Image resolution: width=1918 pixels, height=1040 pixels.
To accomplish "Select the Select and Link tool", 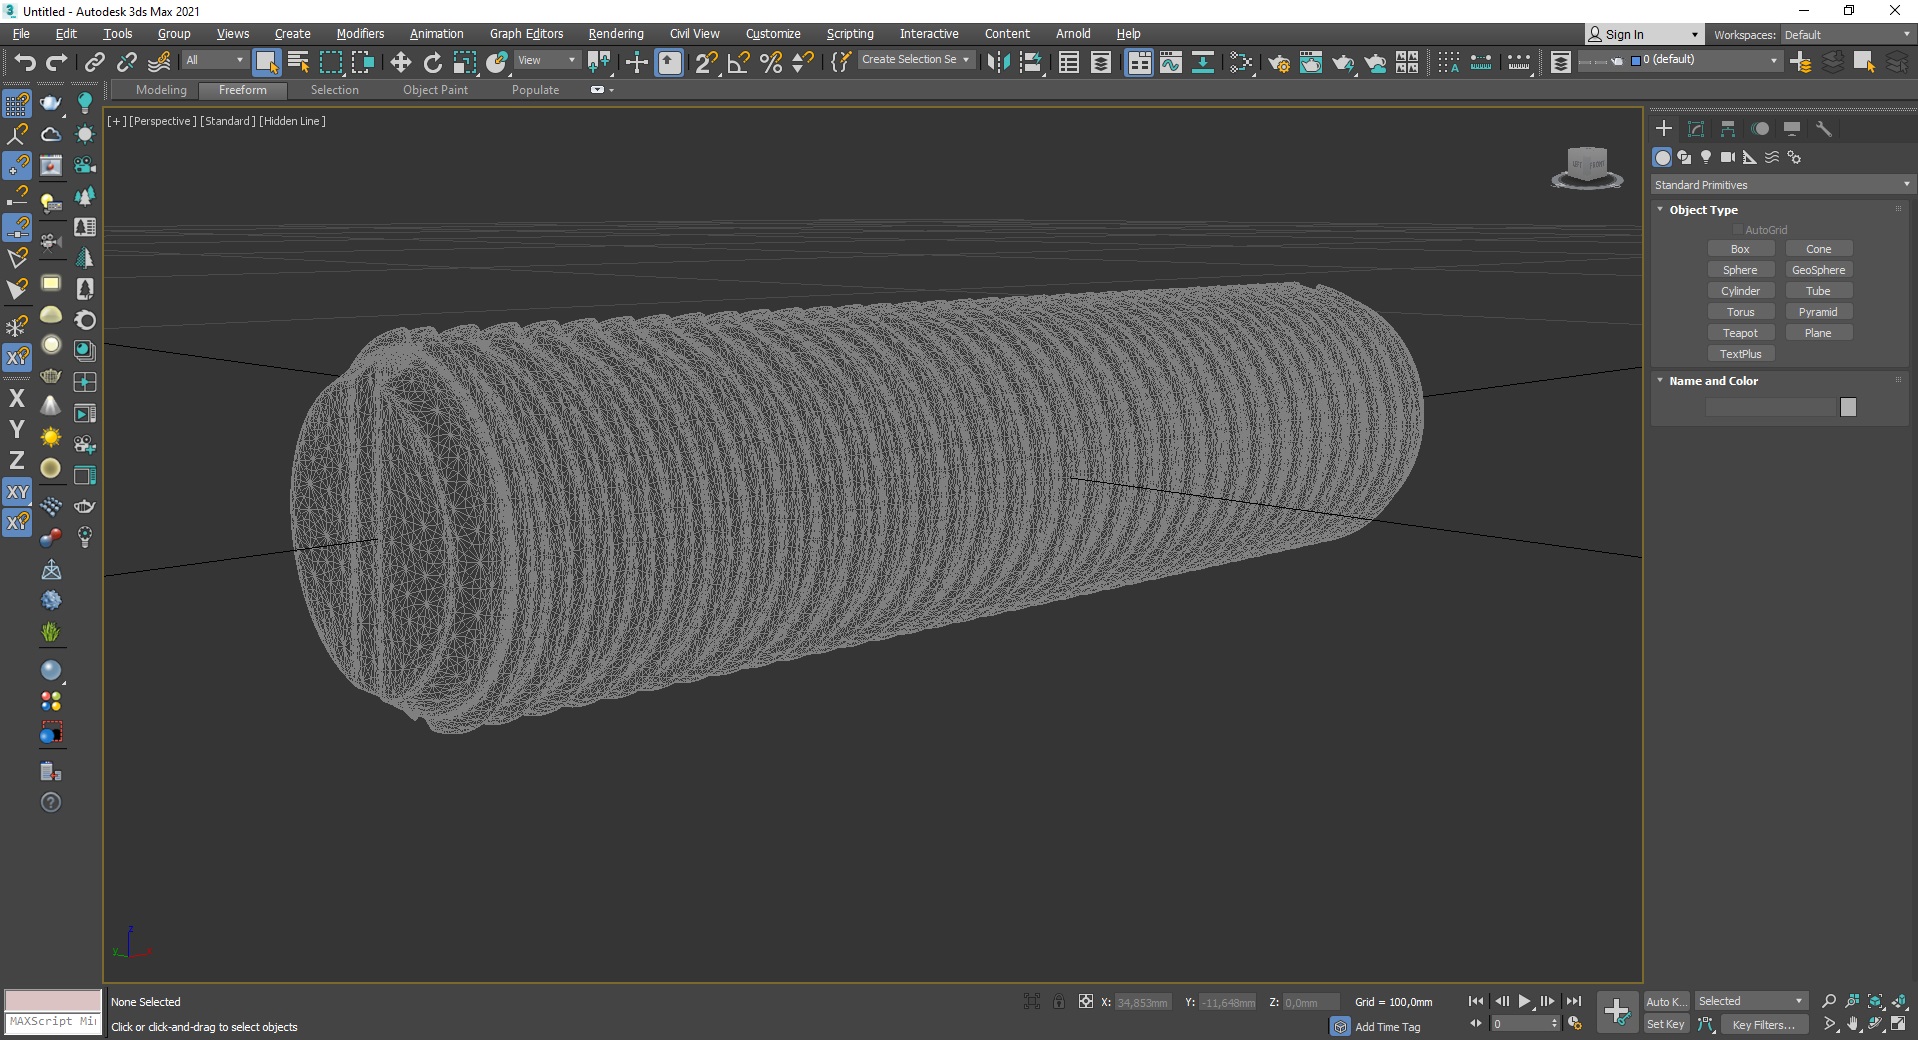I will (94, 62).
